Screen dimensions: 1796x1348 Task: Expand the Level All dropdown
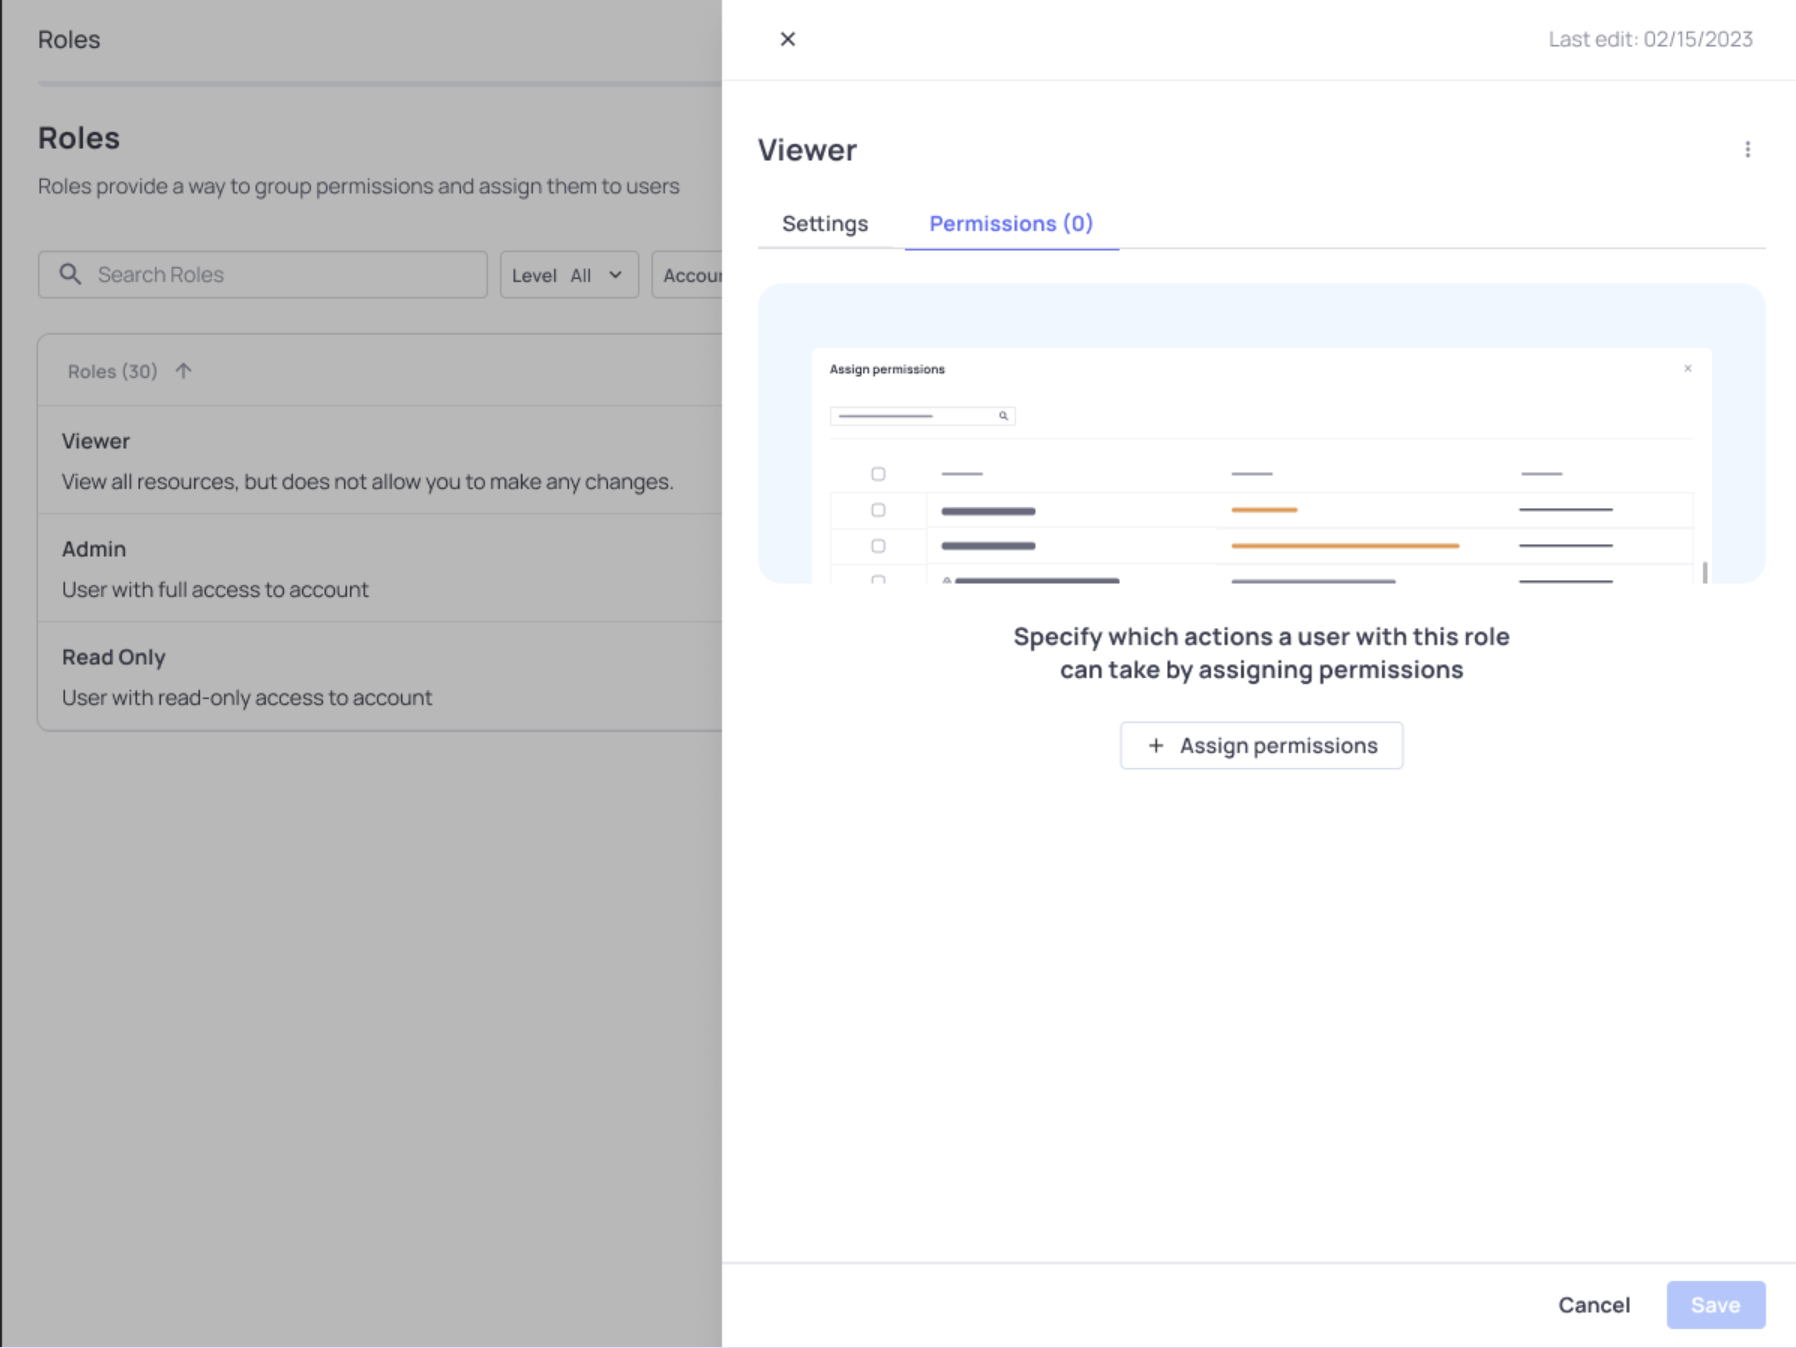[568, 275]
